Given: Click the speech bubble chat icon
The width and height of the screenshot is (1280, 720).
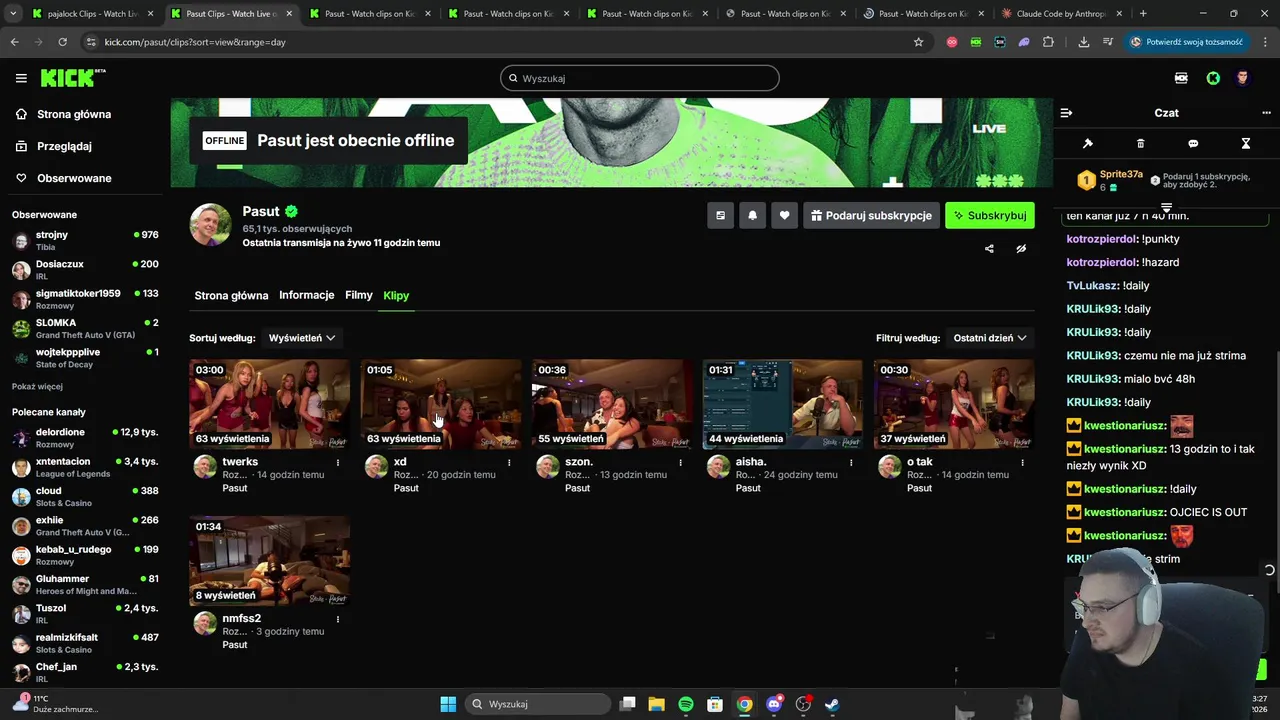Looking at the screenshot, I should point(1193,144).
